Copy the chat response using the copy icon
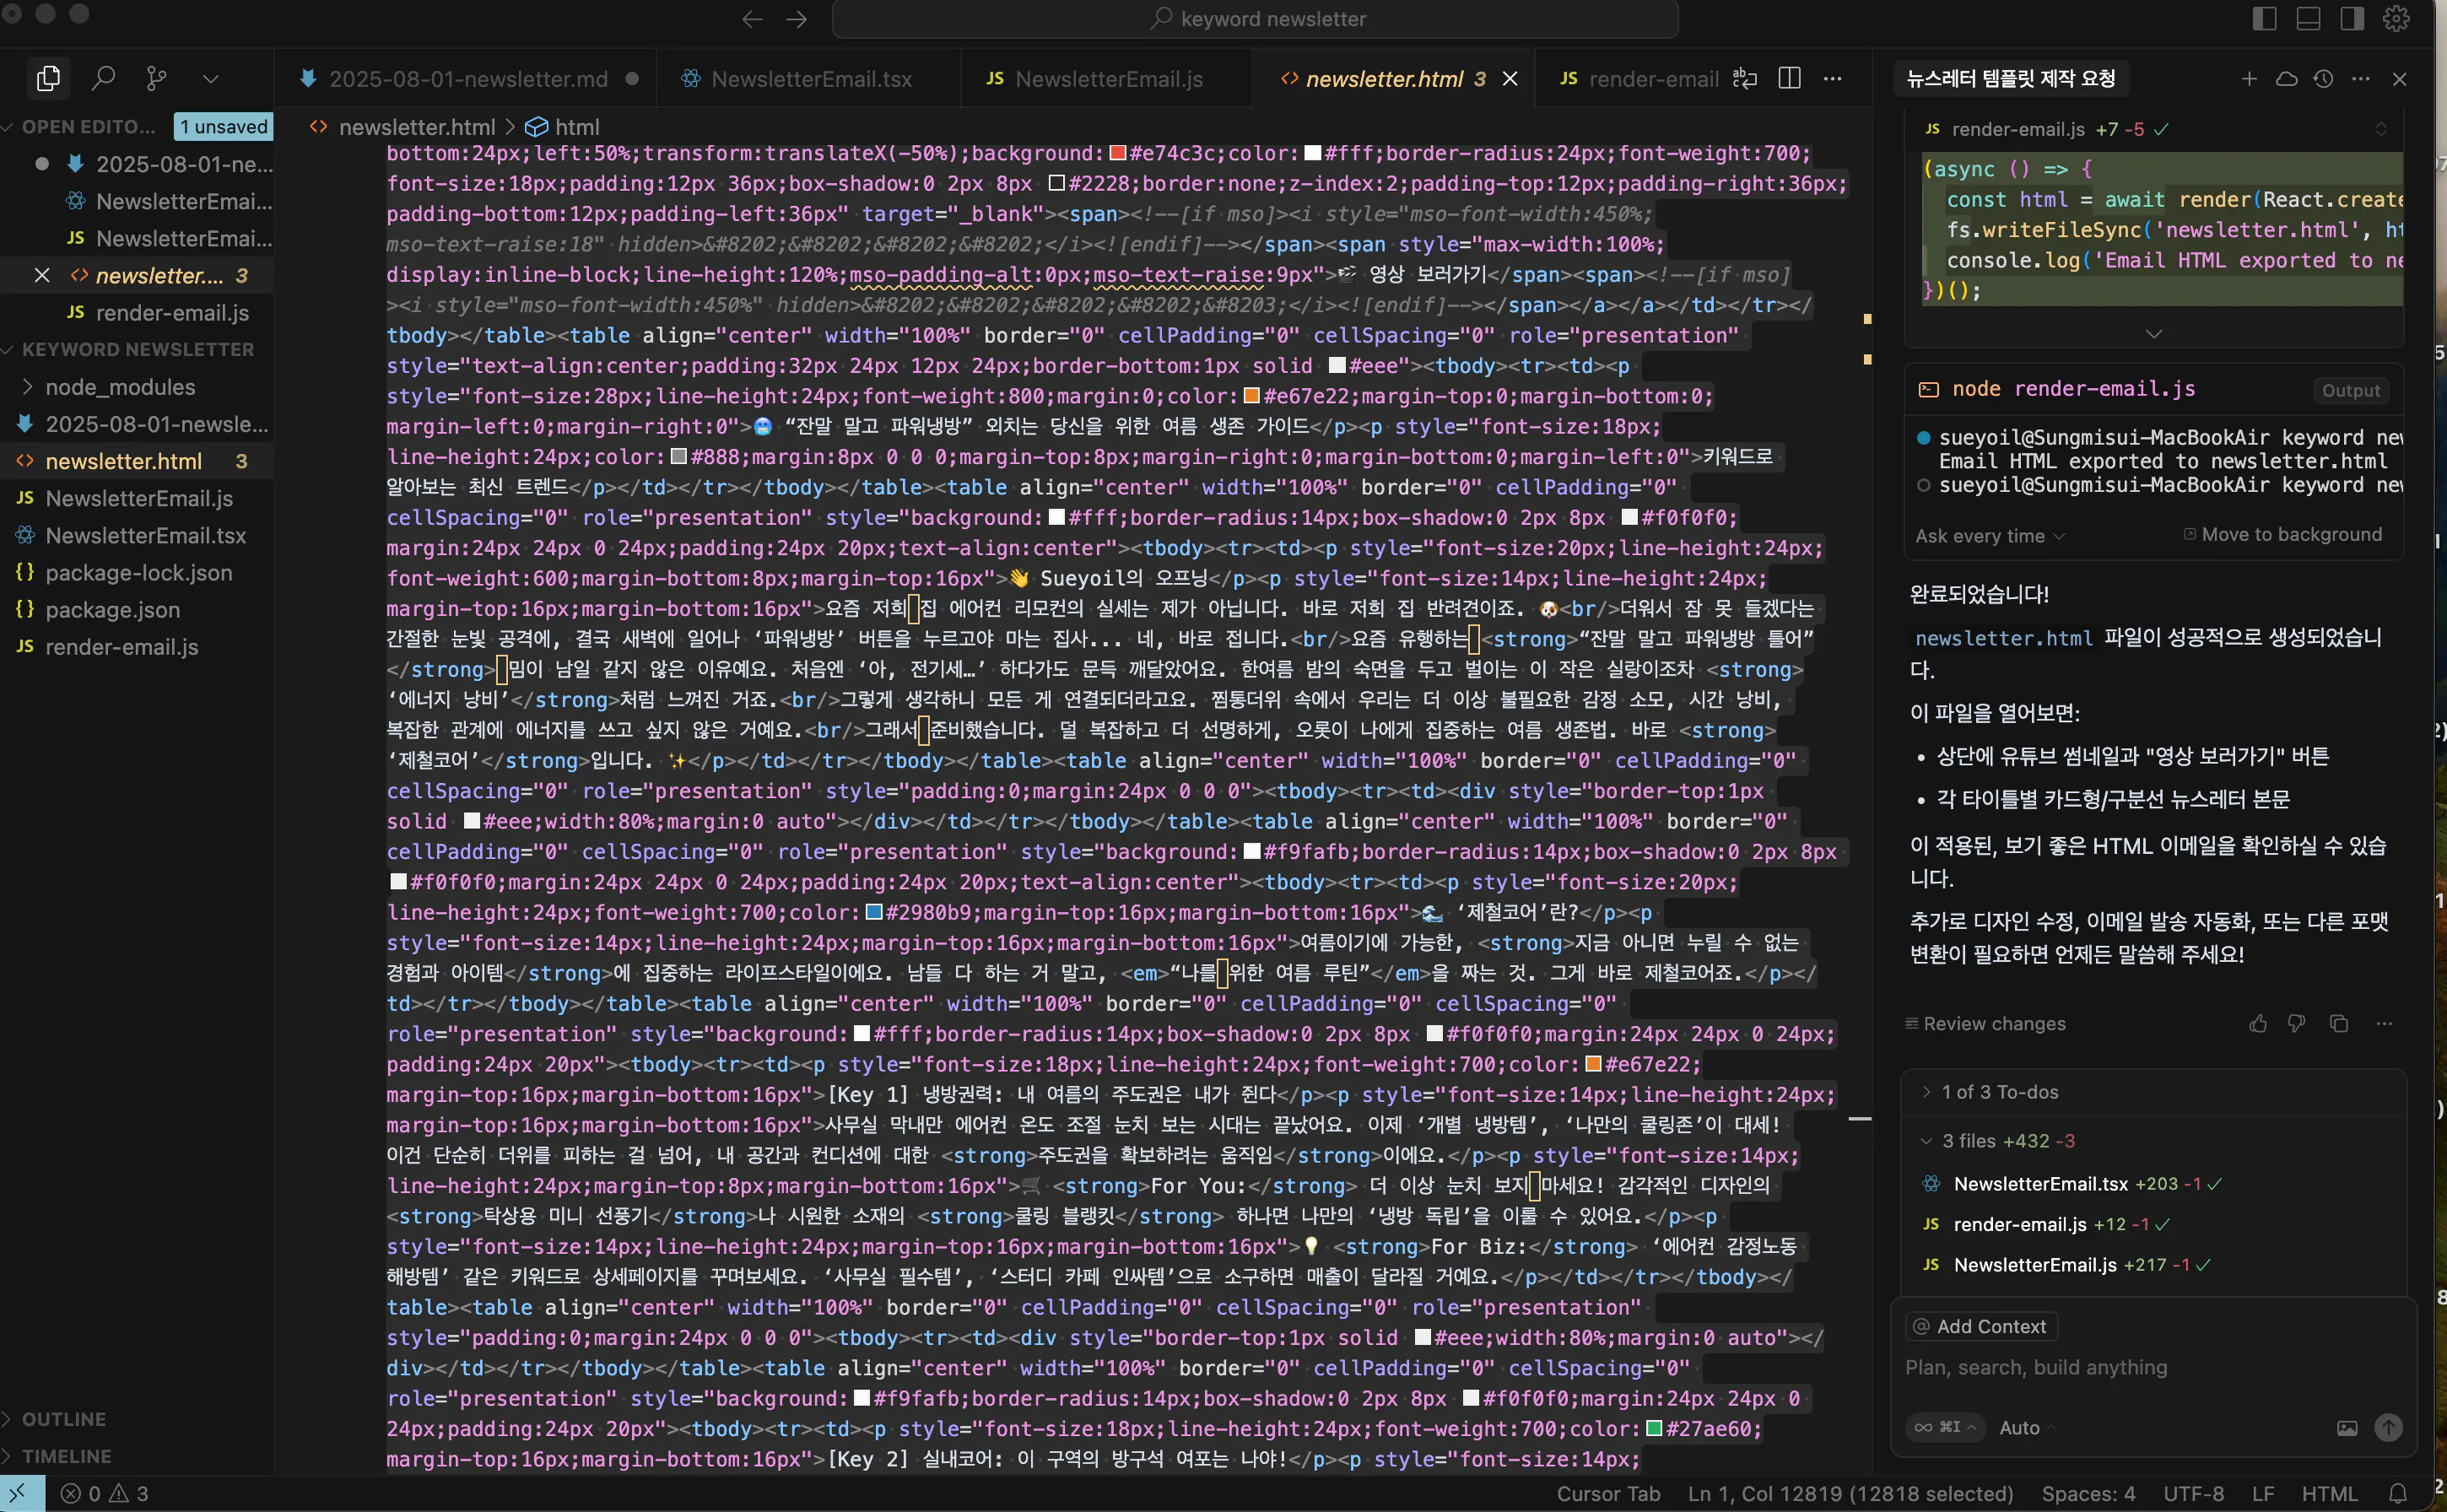Image resolution: width=2447 pixels, height=1512 pixels. [2338, 1023]
